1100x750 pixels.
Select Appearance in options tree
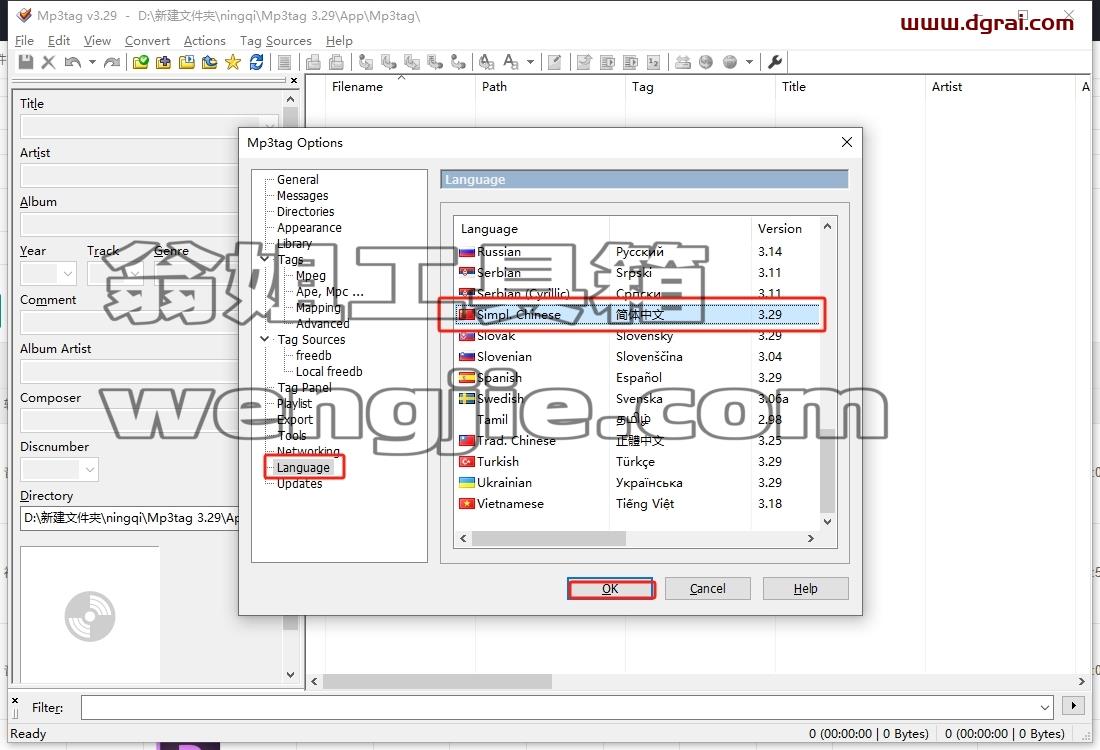pos(309,227)
